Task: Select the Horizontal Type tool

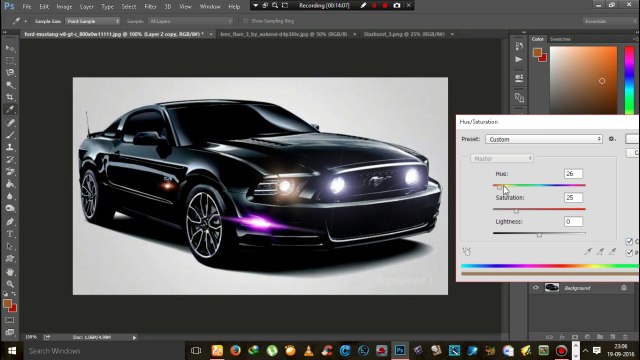Action: 10,234
